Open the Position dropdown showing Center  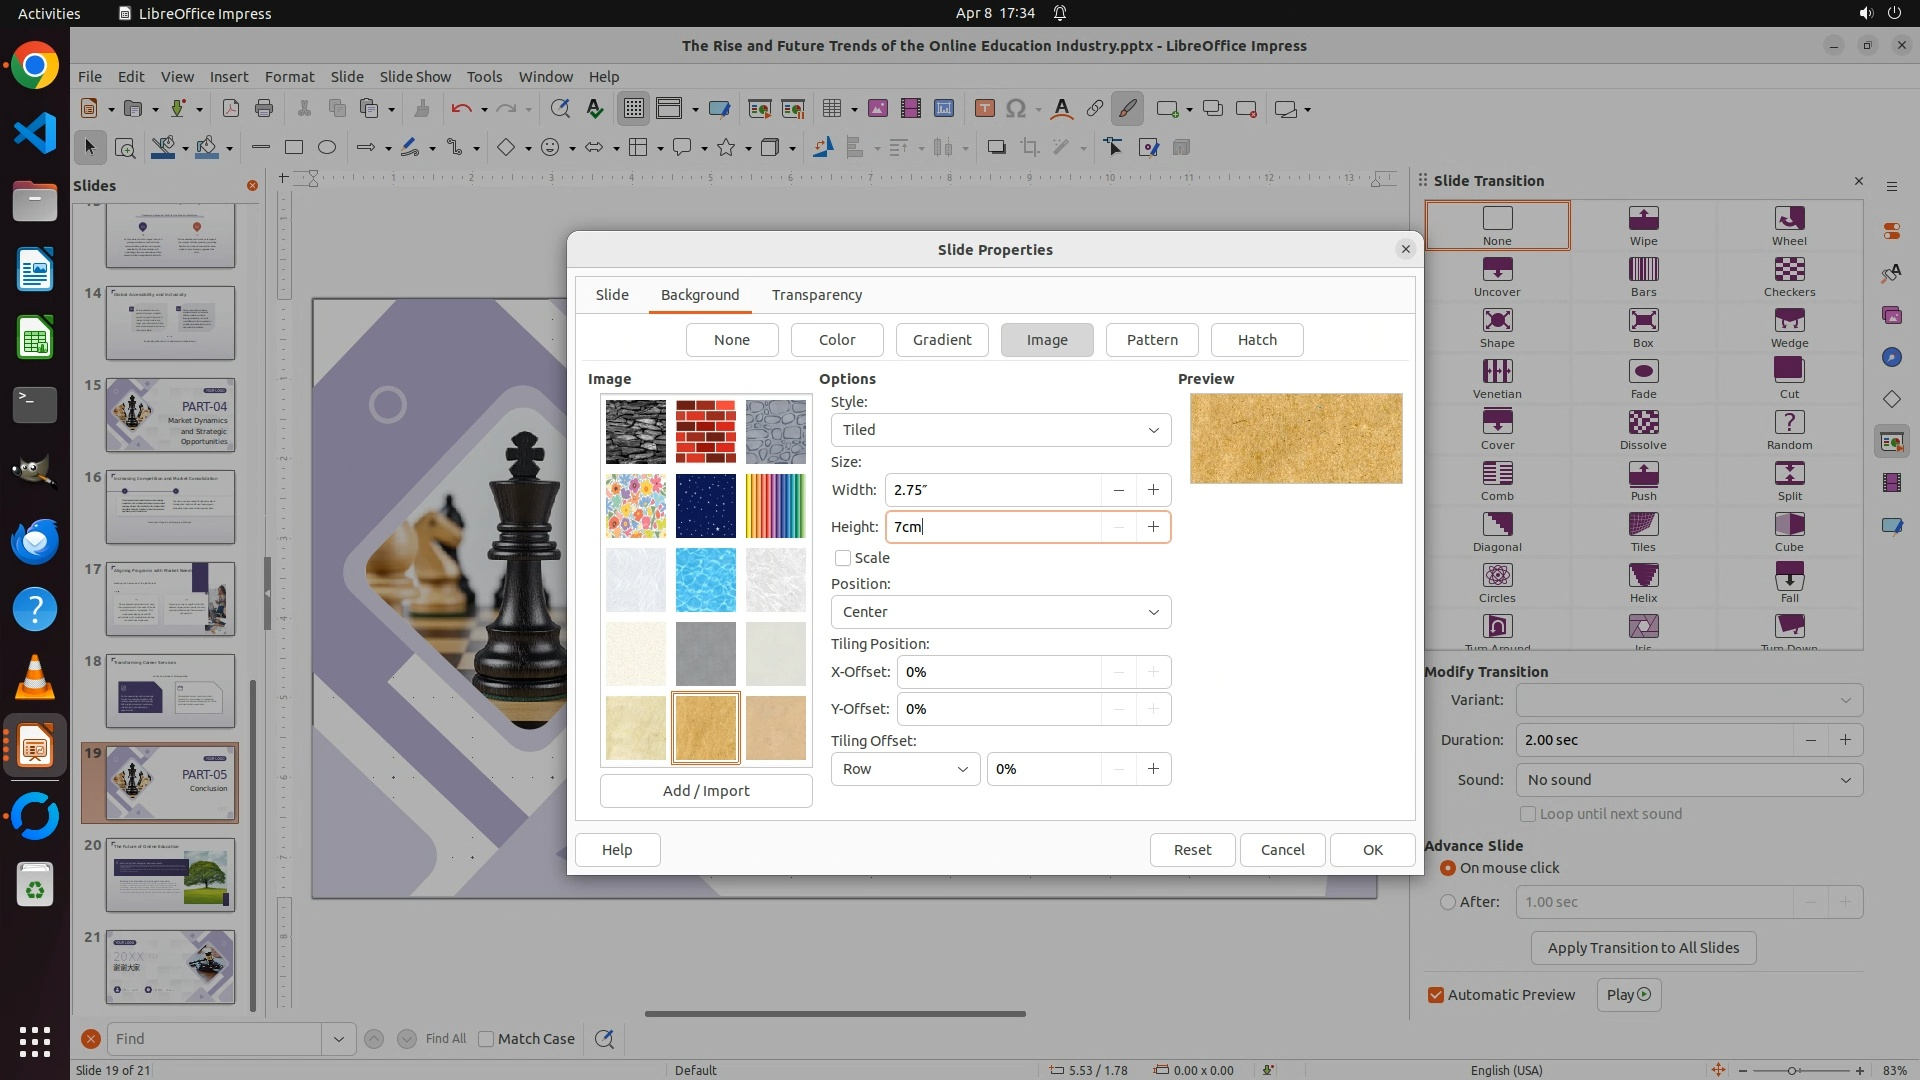pos(1000,612)
